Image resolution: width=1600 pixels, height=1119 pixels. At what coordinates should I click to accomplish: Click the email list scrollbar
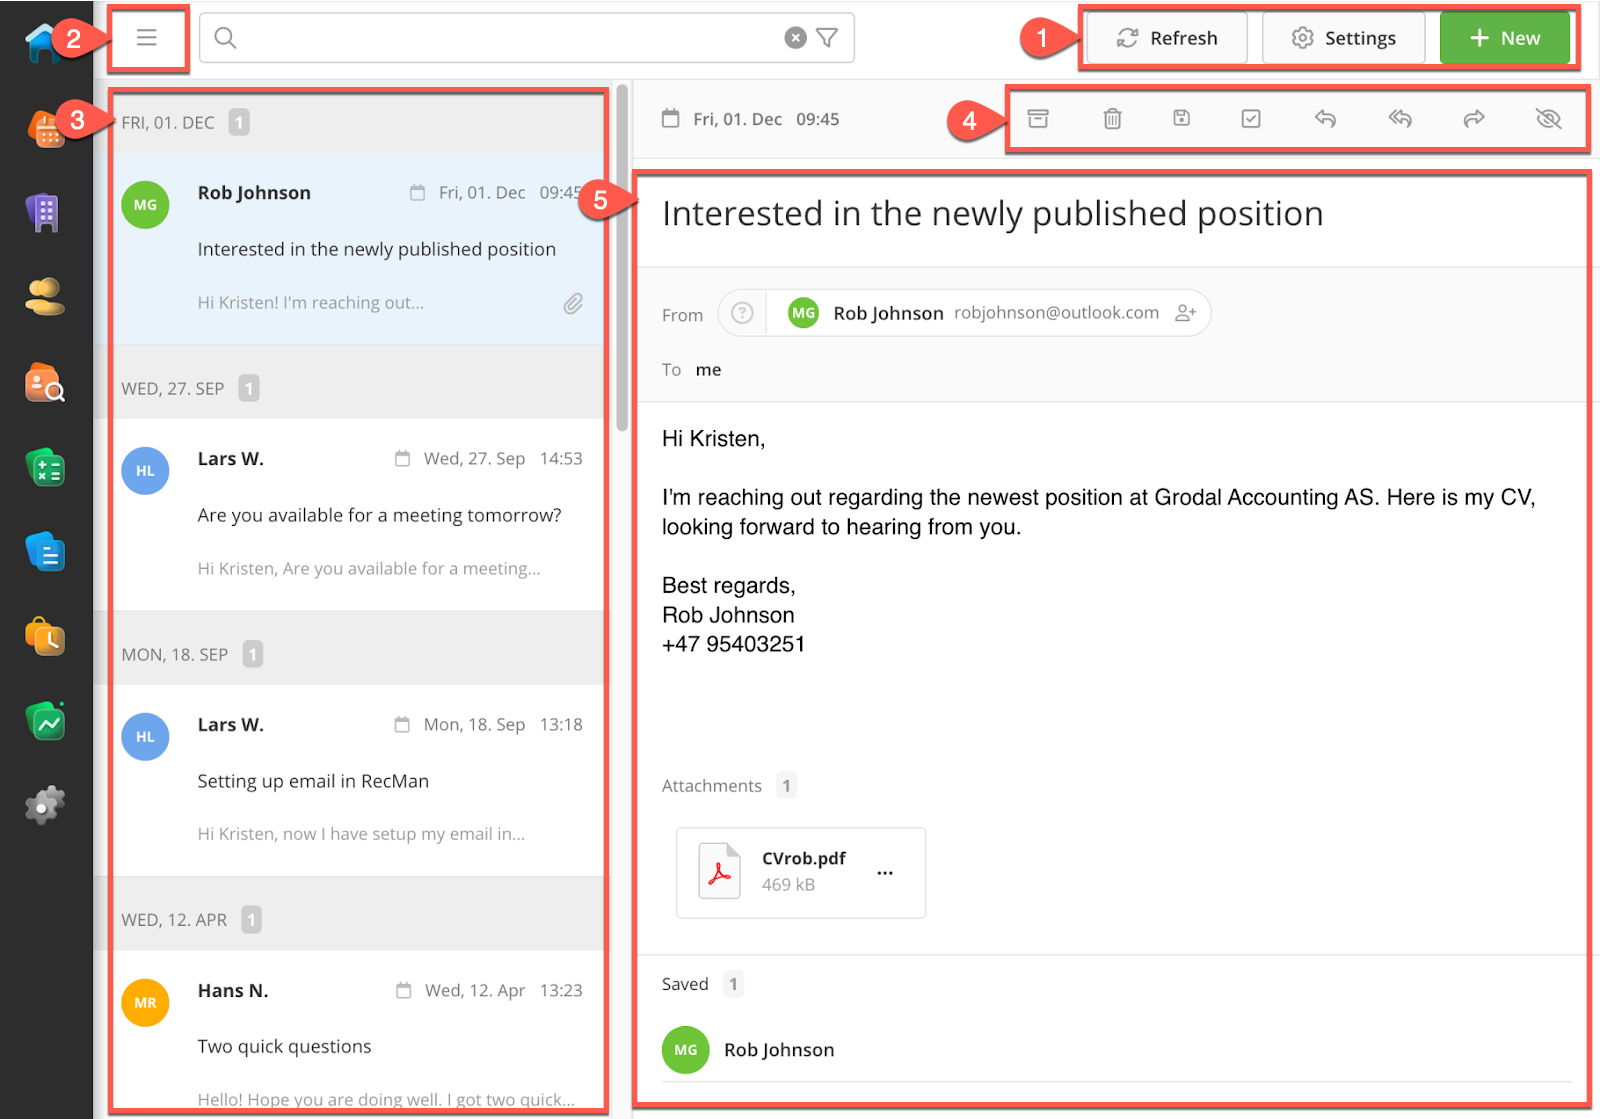tap(622, 260)
